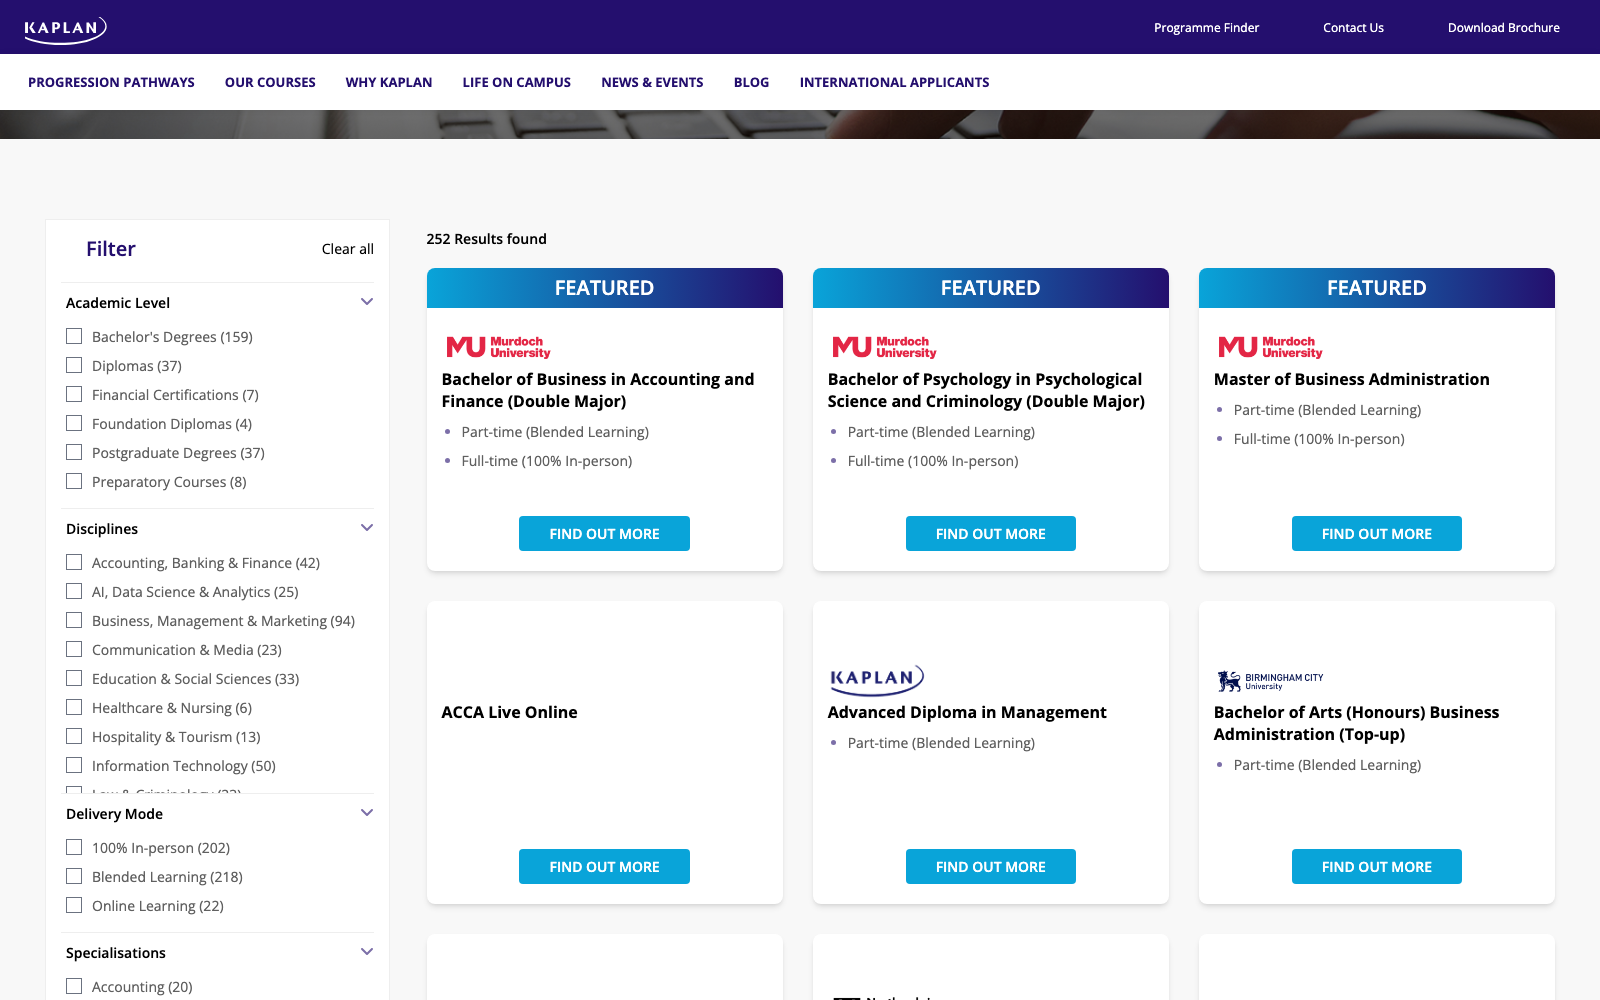Viewport: 1600px width, 1000px height.
Task: Check Accounting, Banking & Finance discipline
Action: coord(74,562)
